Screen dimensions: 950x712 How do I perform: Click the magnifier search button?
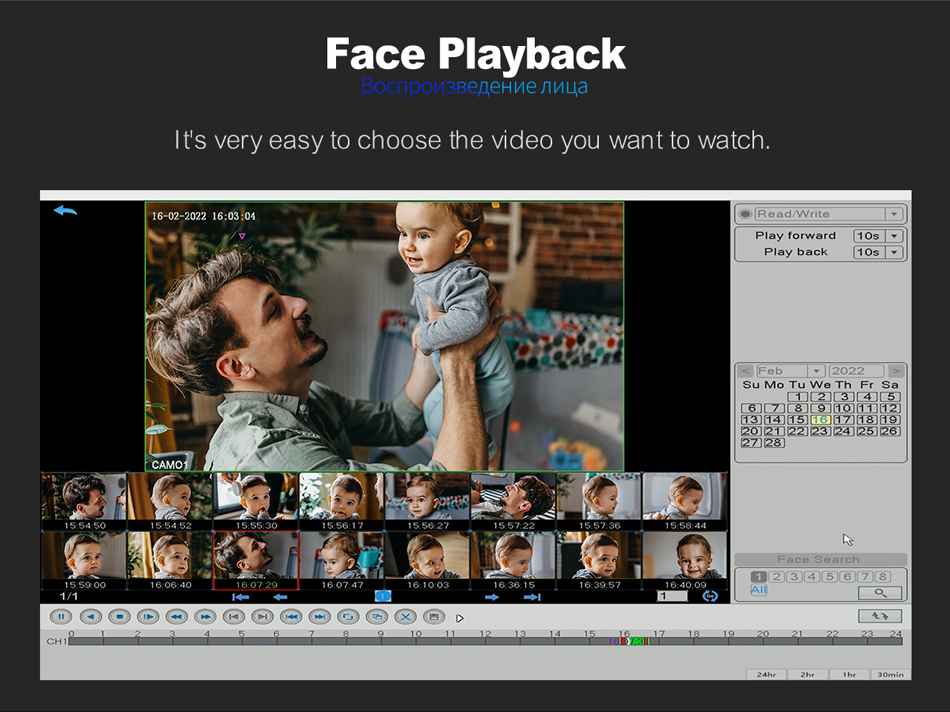click(880, 592)
